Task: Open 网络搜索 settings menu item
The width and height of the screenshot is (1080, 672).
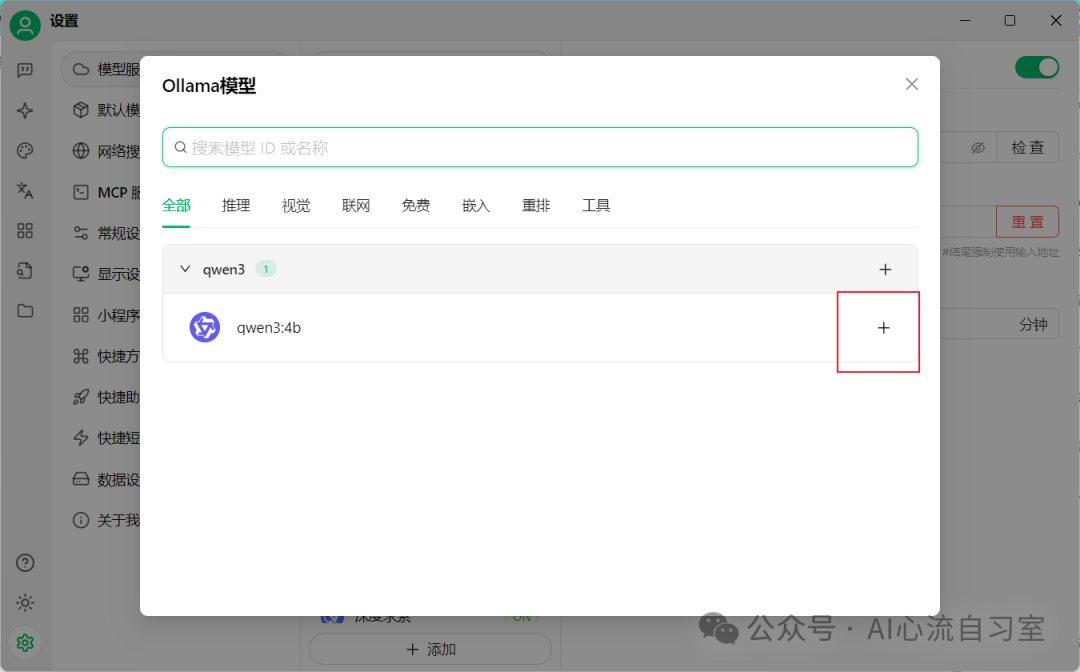Action: [107, 151]
